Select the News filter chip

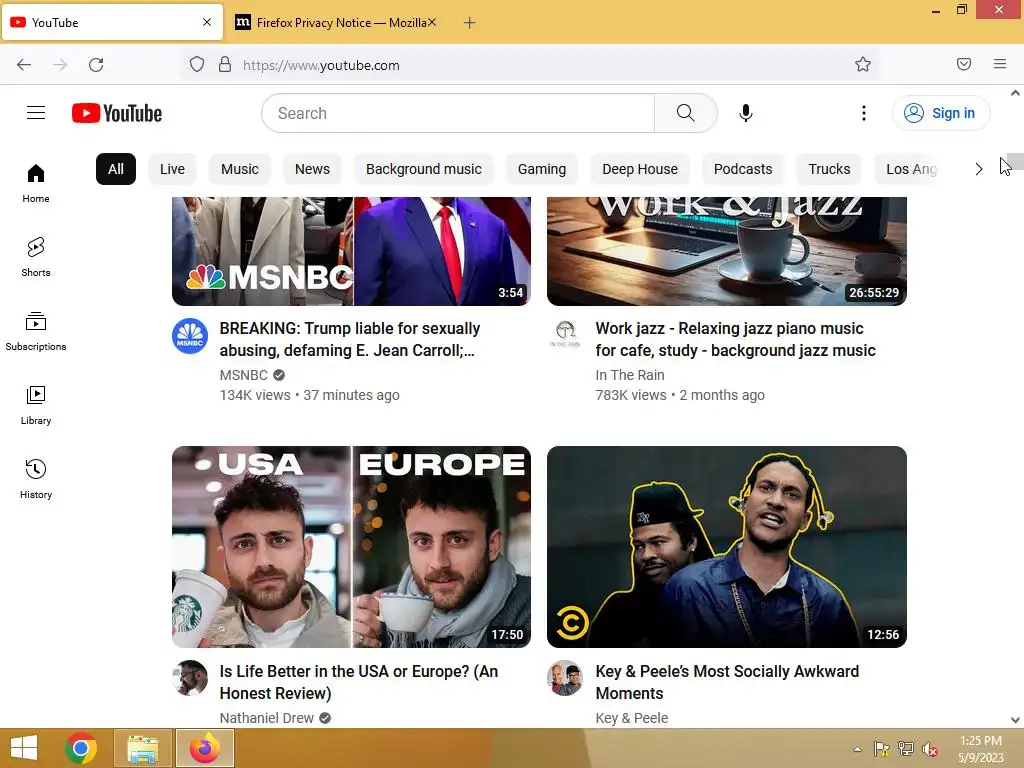(x=312, y=169)
